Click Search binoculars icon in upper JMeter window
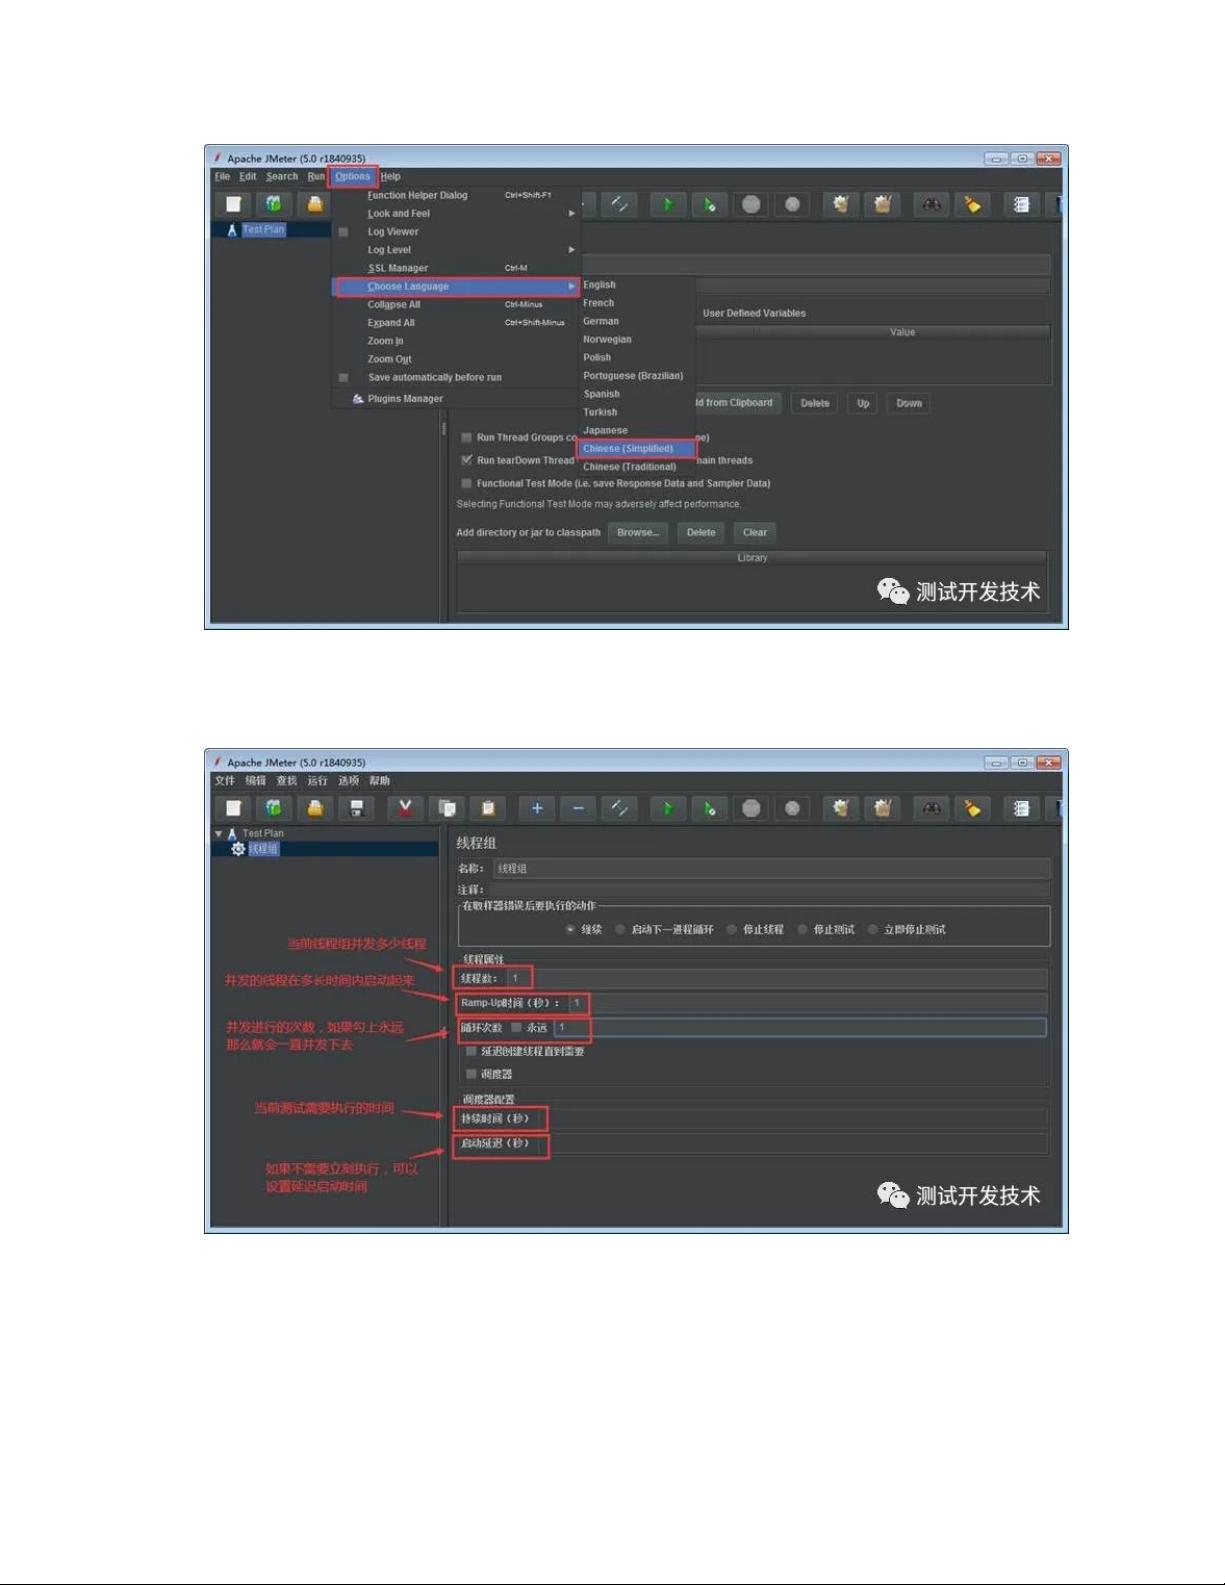This screenshot has height=1585, width=1225. (x=931, y=204)
